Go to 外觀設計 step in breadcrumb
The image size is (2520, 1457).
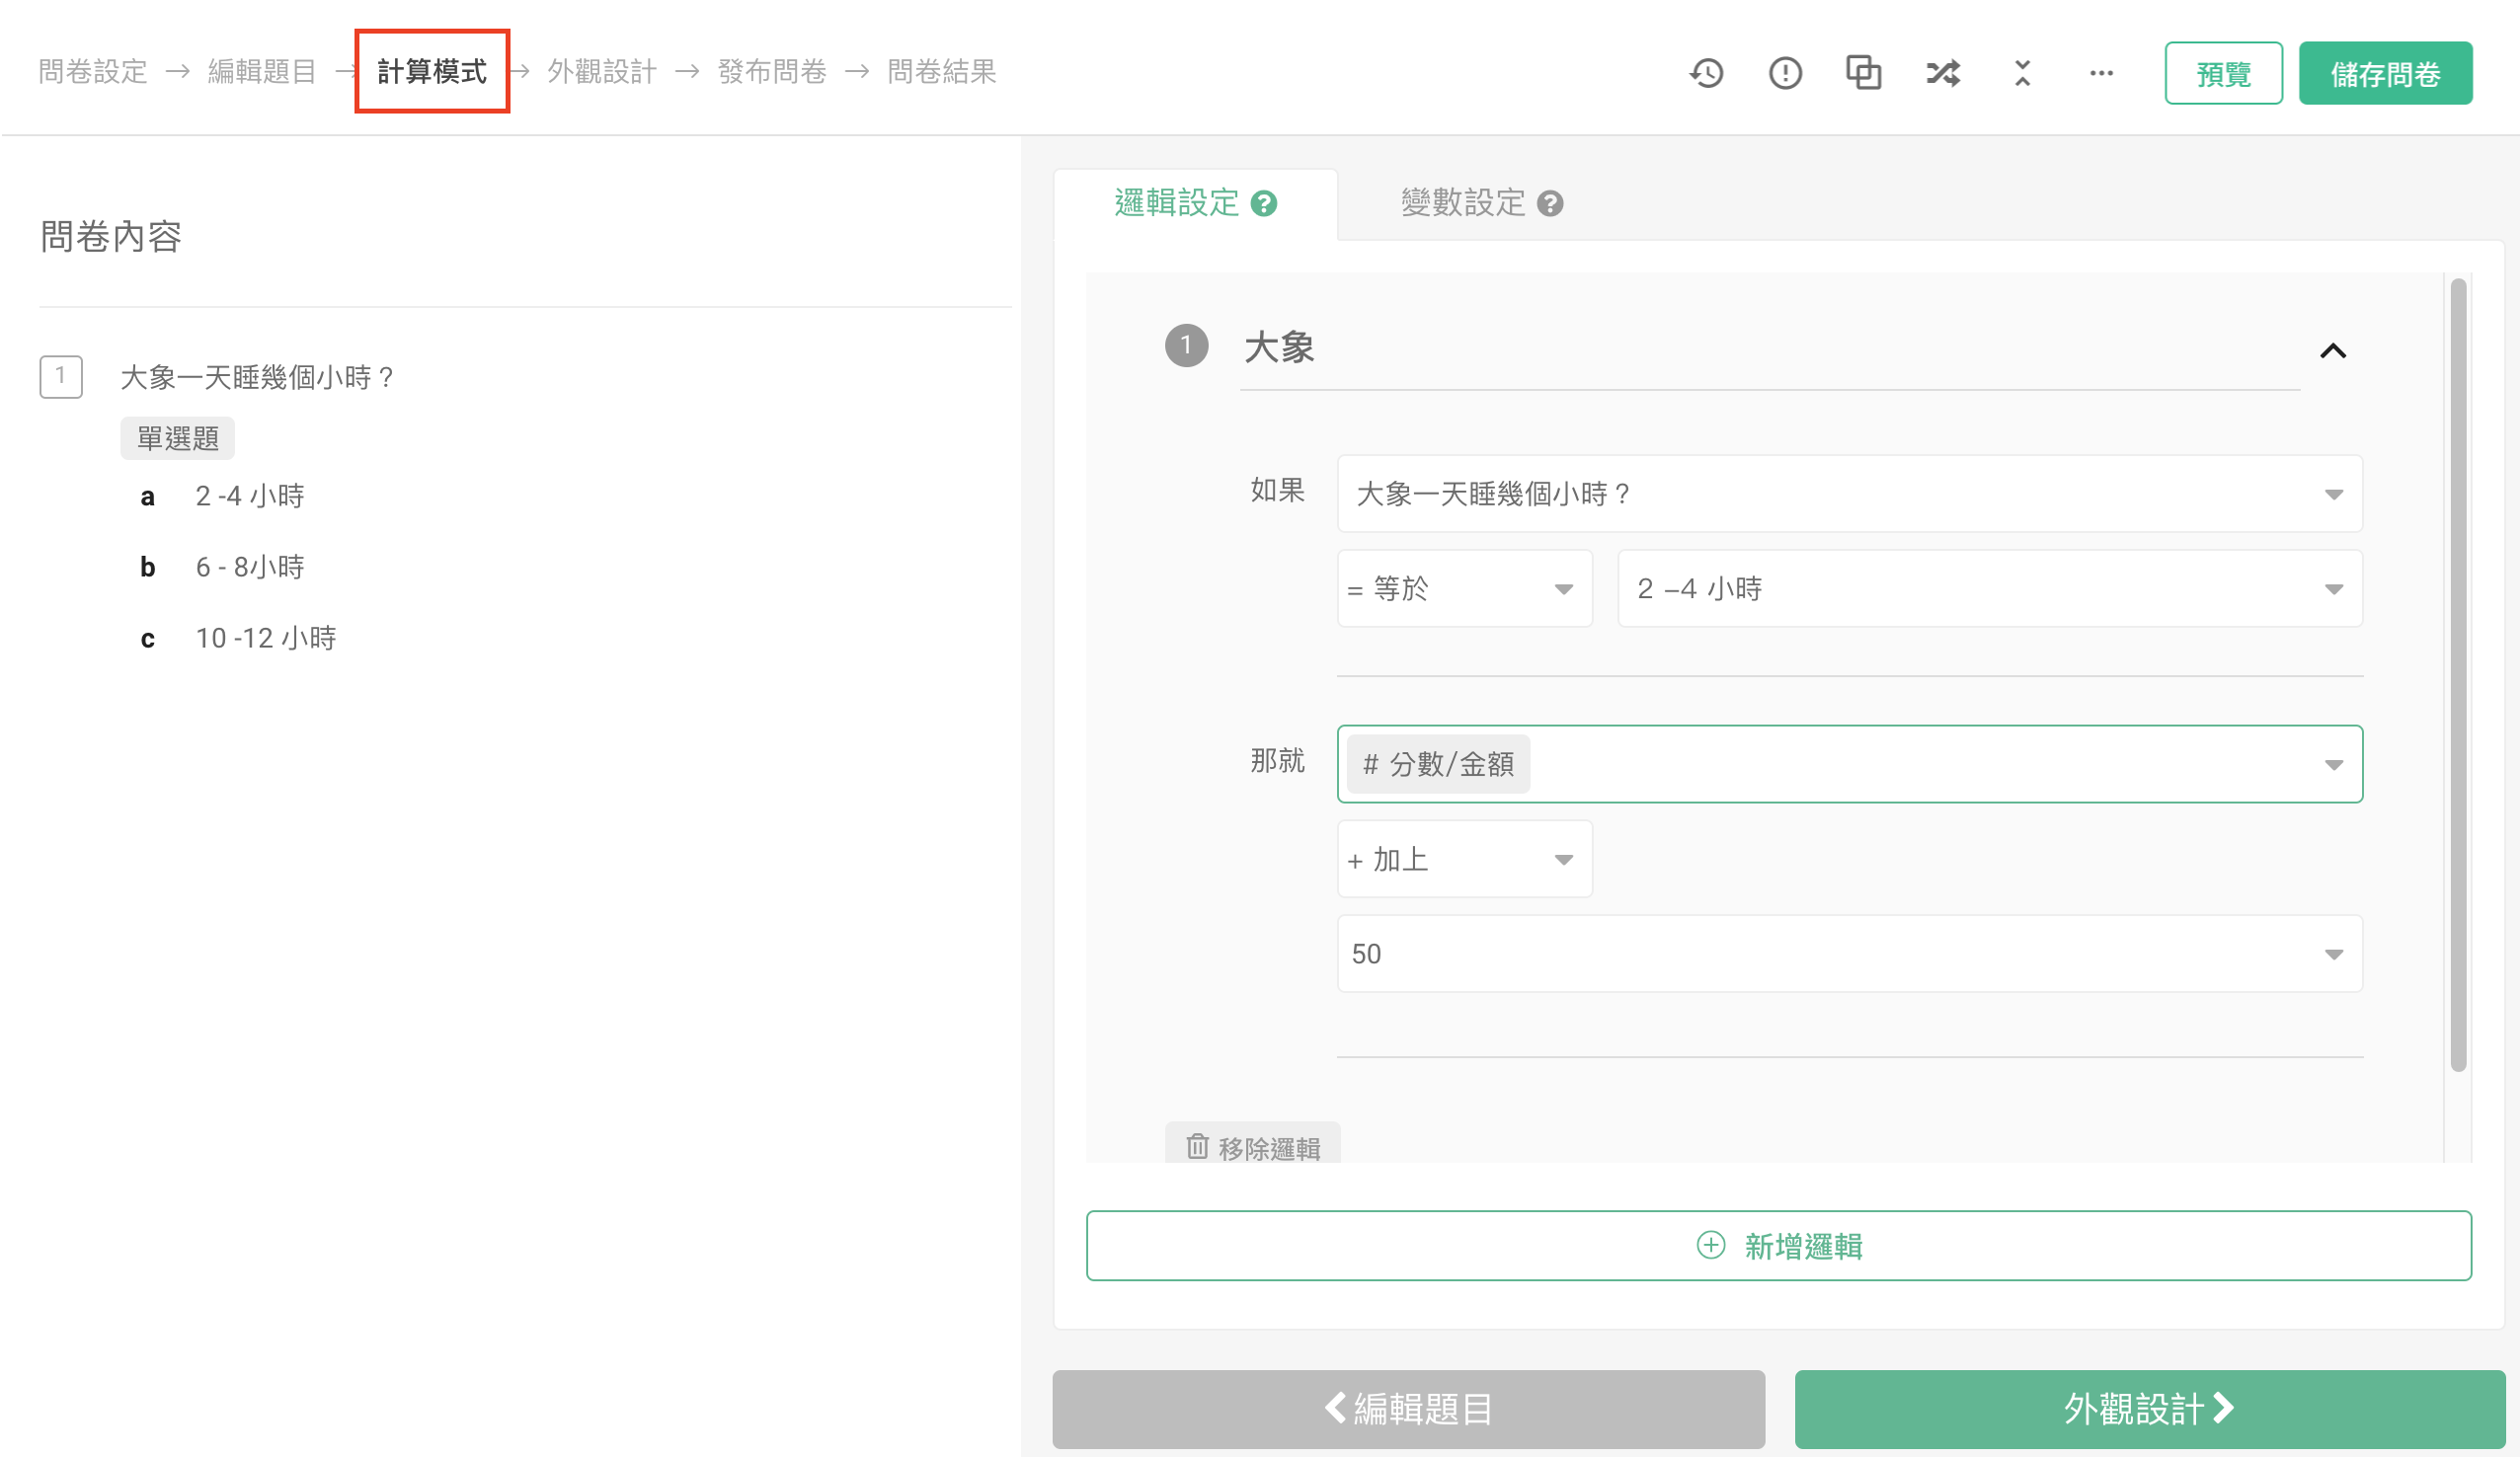pyautogui.click(x=602, y=72)
